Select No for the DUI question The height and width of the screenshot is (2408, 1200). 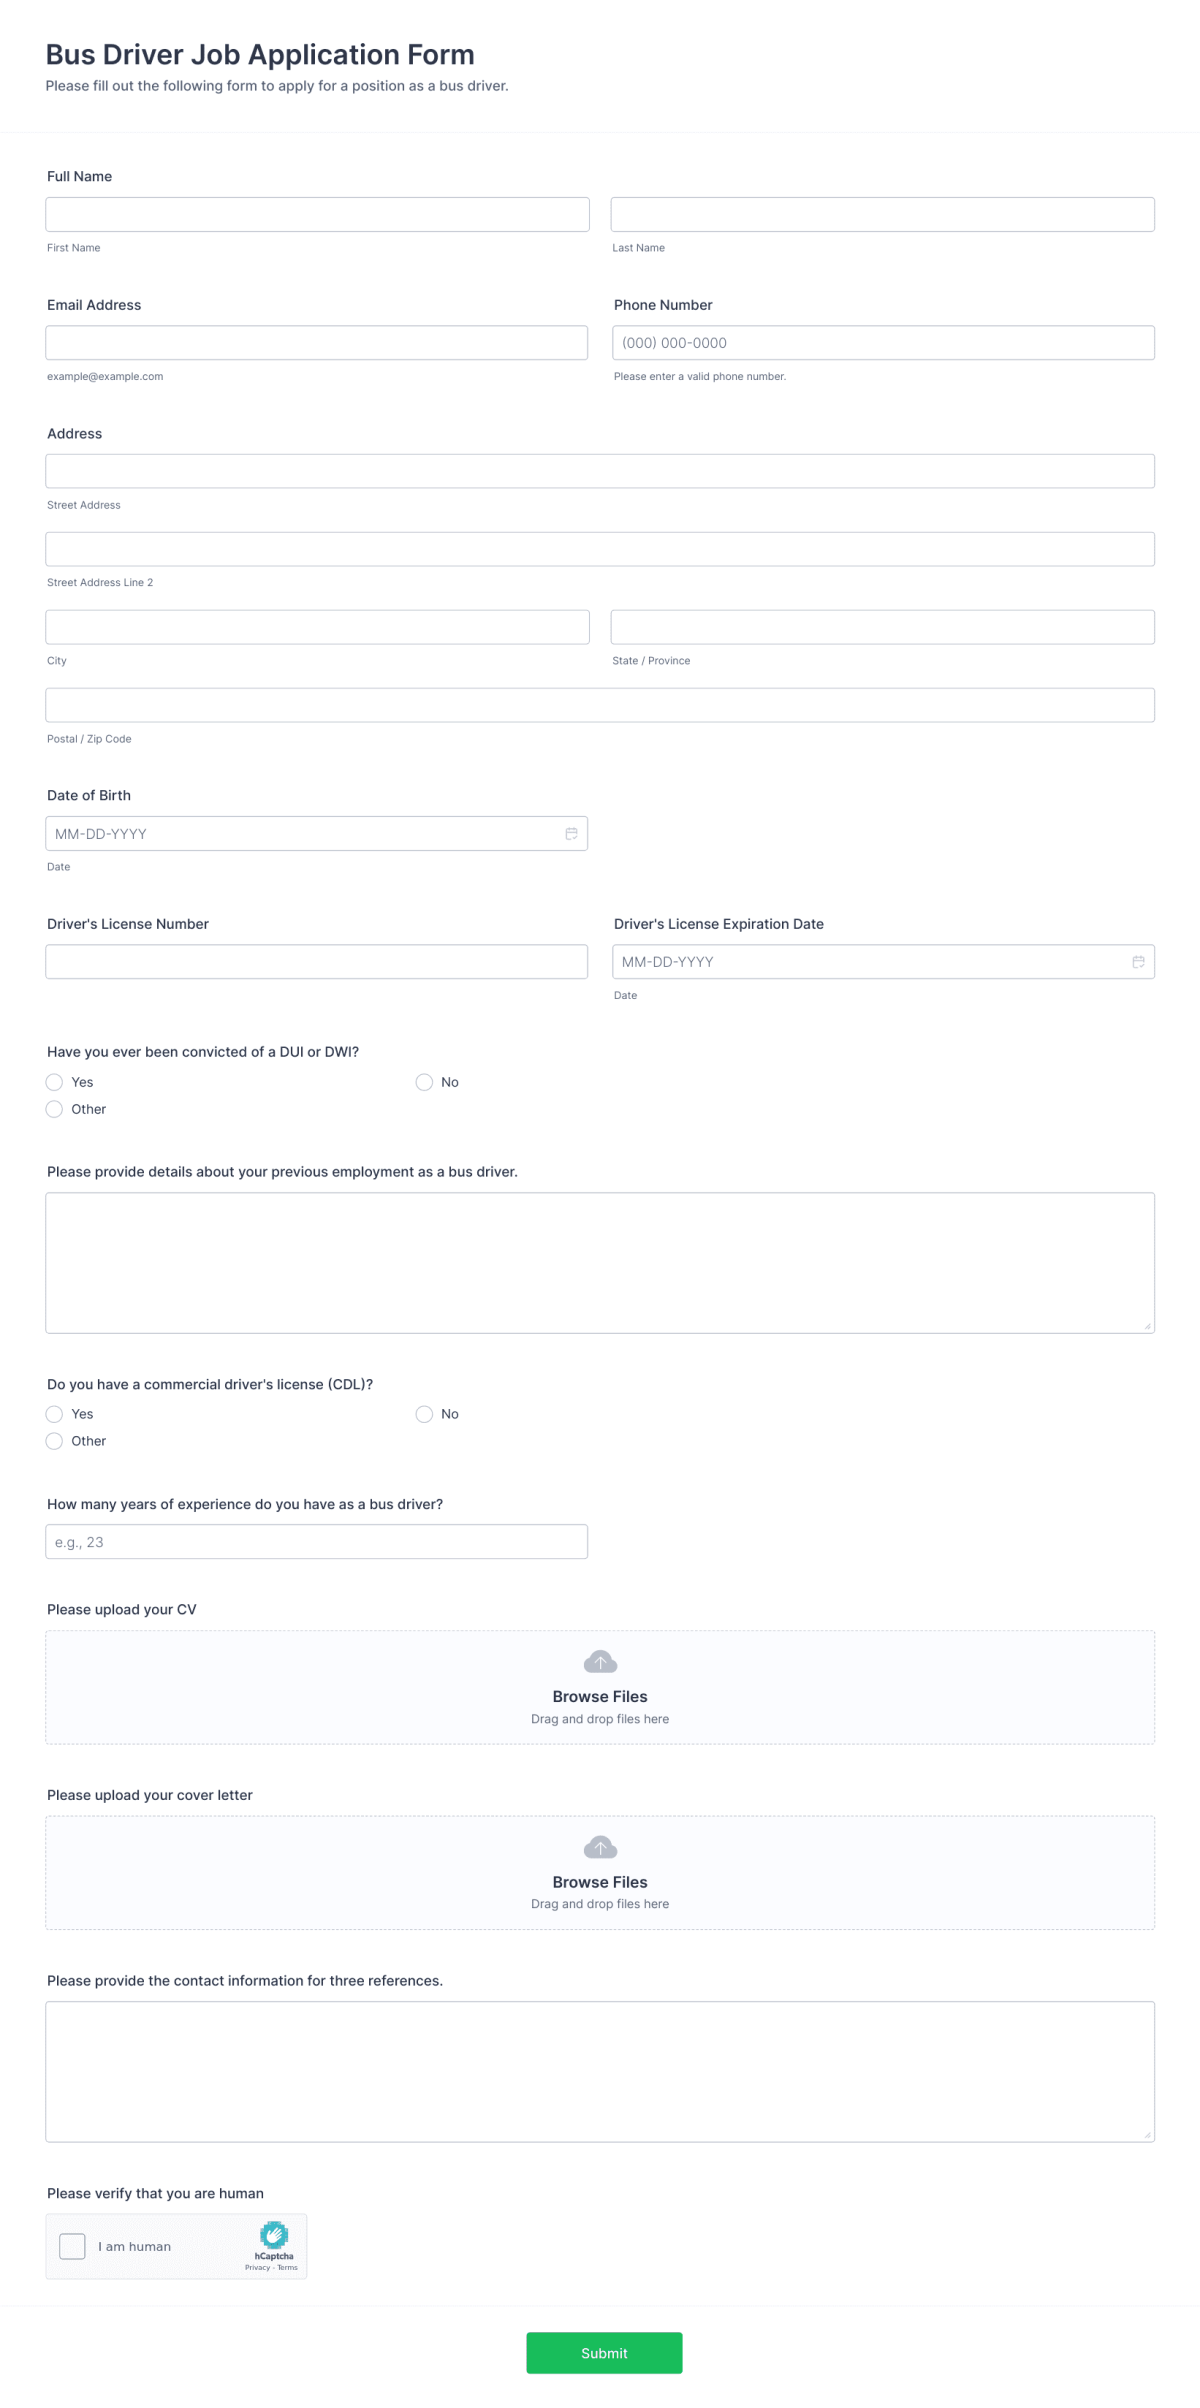[x=425, y=1082]
